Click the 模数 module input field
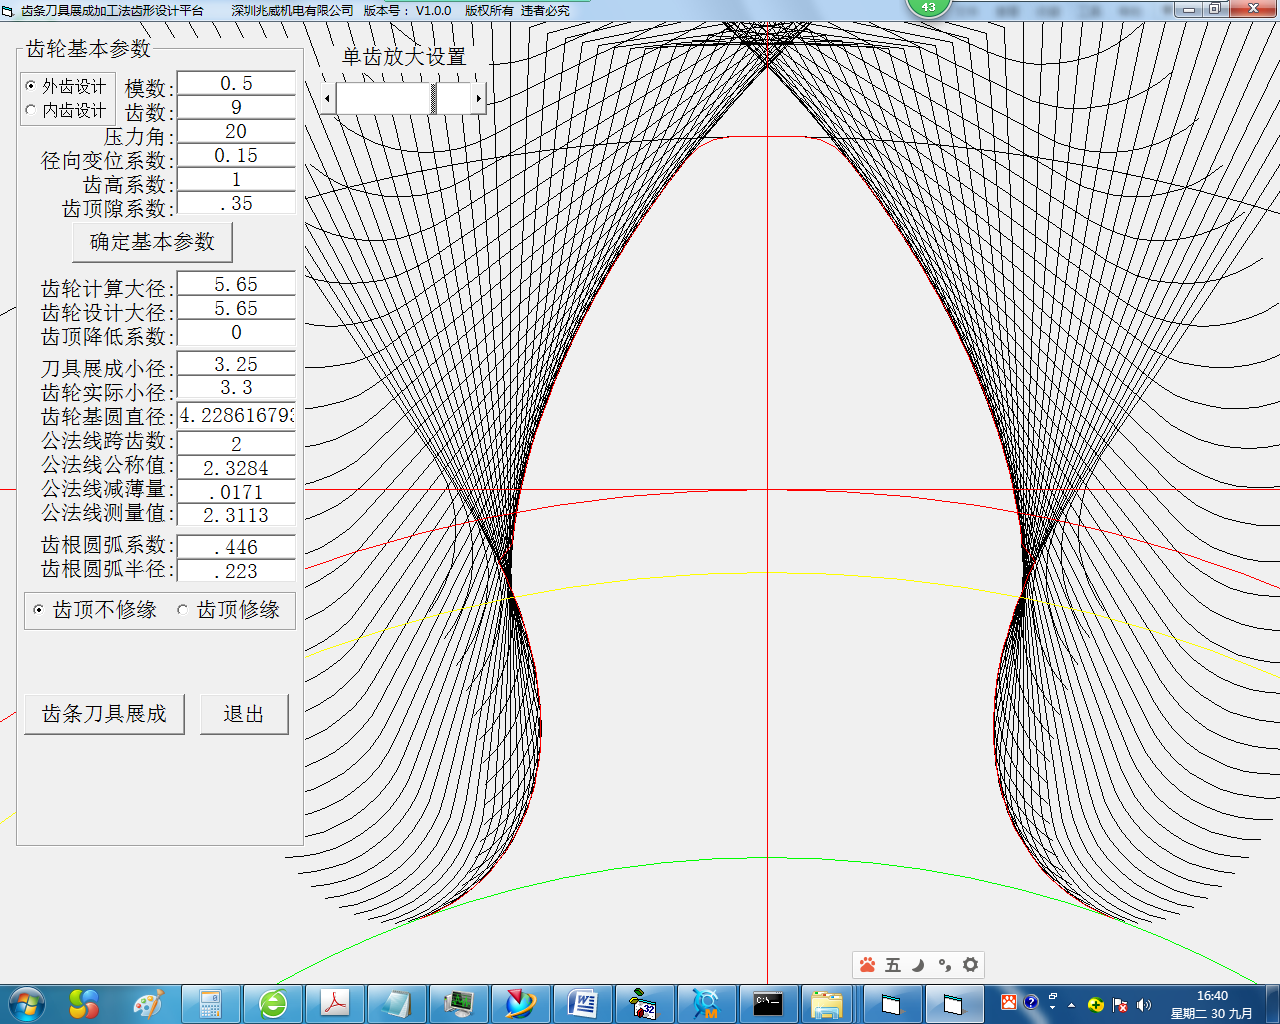Viewport: 1280px width, 1024px height. coord(236,83)
